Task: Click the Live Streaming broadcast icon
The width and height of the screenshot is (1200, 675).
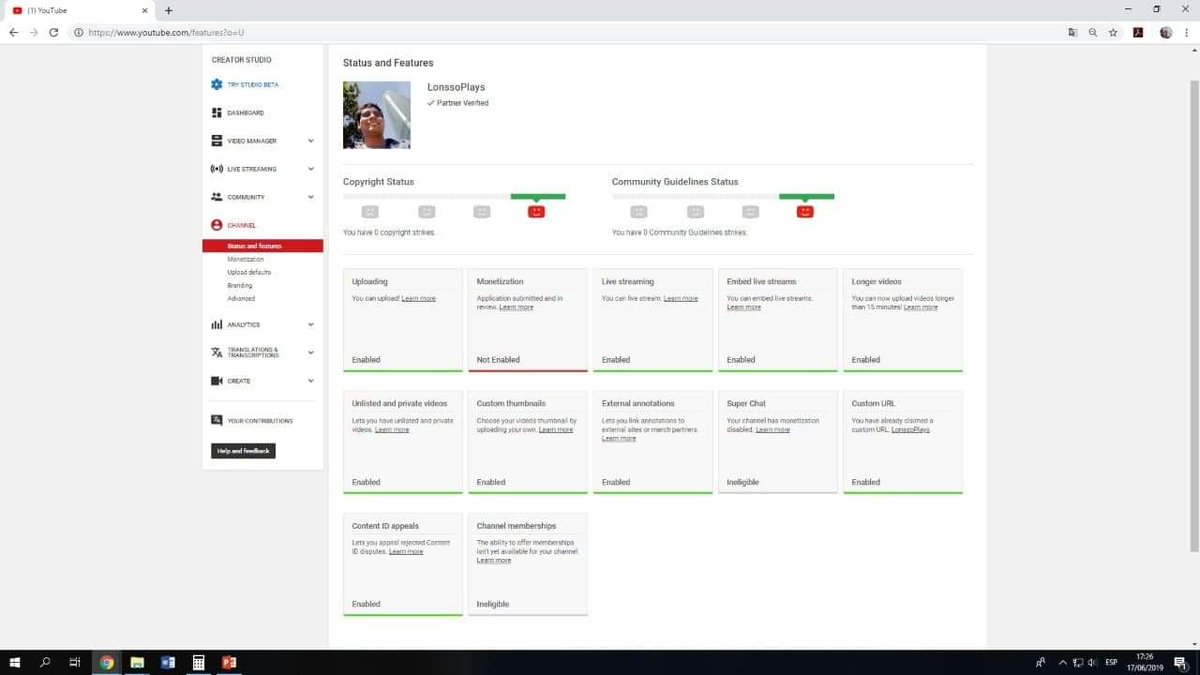Action: (x=217, y=169)
